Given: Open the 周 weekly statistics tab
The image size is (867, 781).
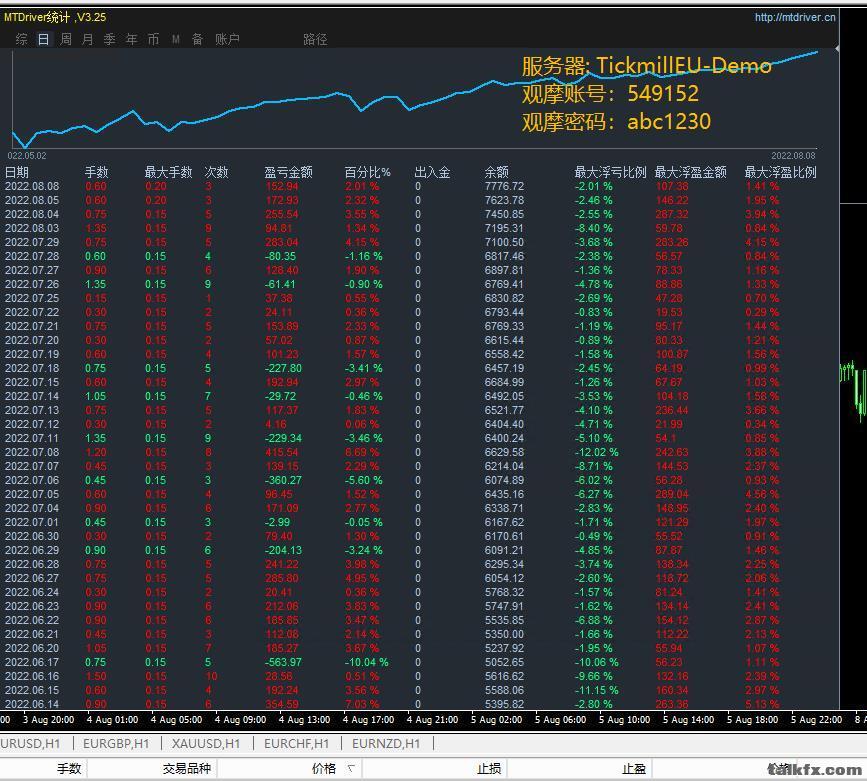Looking at the screenshot, I should tap(66, 39).
